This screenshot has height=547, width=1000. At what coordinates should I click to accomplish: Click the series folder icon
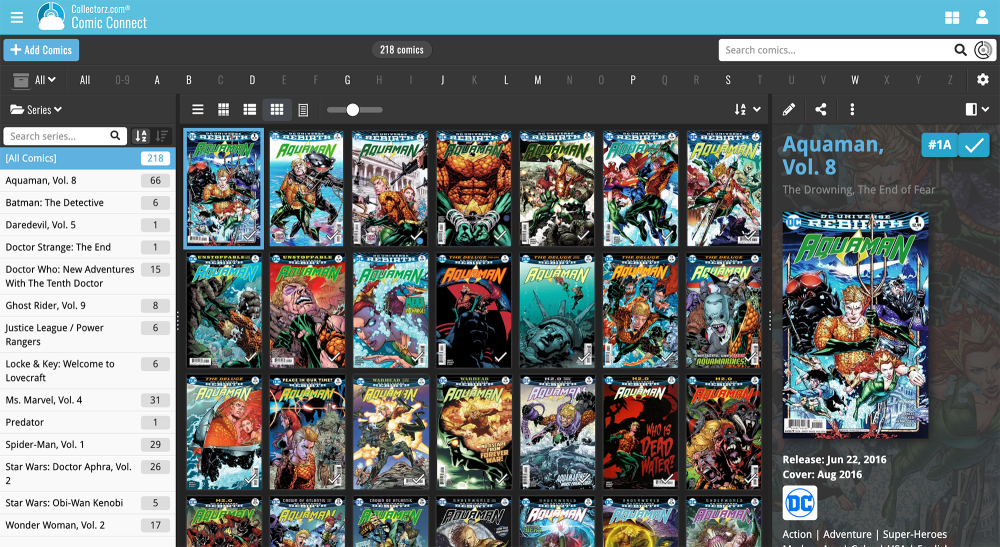(x=17, y=110)
